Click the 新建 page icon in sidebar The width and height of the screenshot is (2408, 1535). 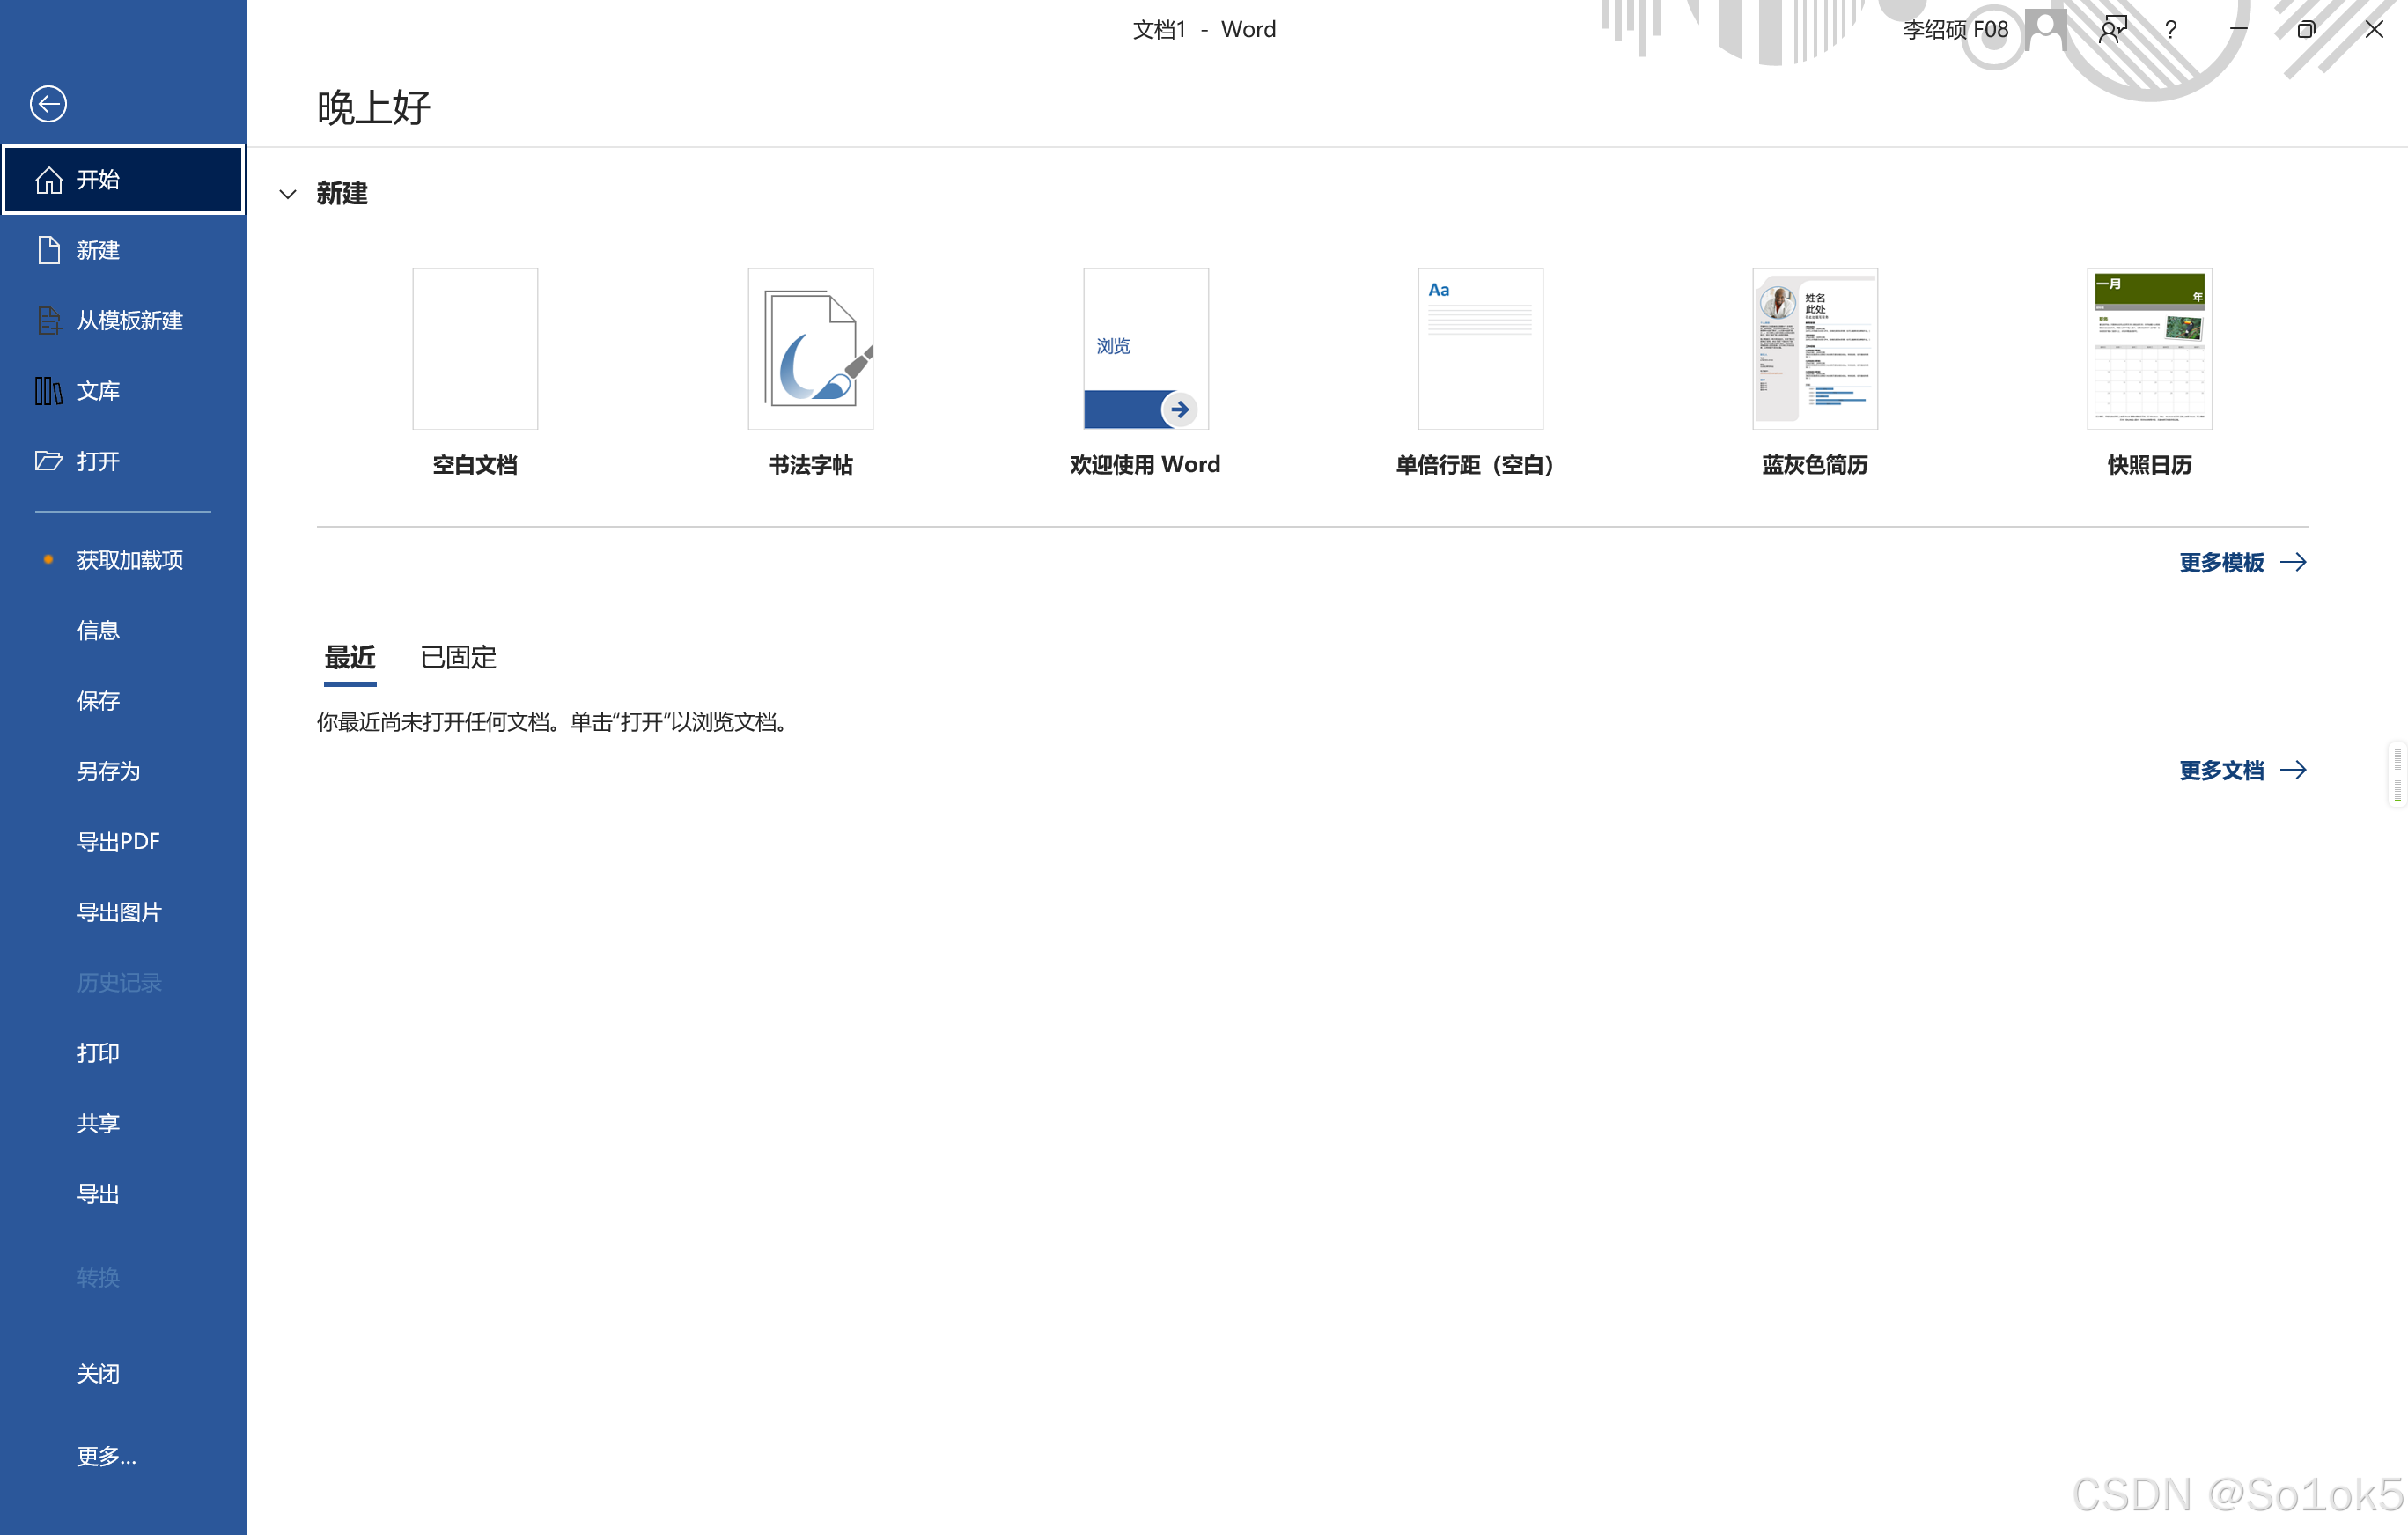pos(48,250)
